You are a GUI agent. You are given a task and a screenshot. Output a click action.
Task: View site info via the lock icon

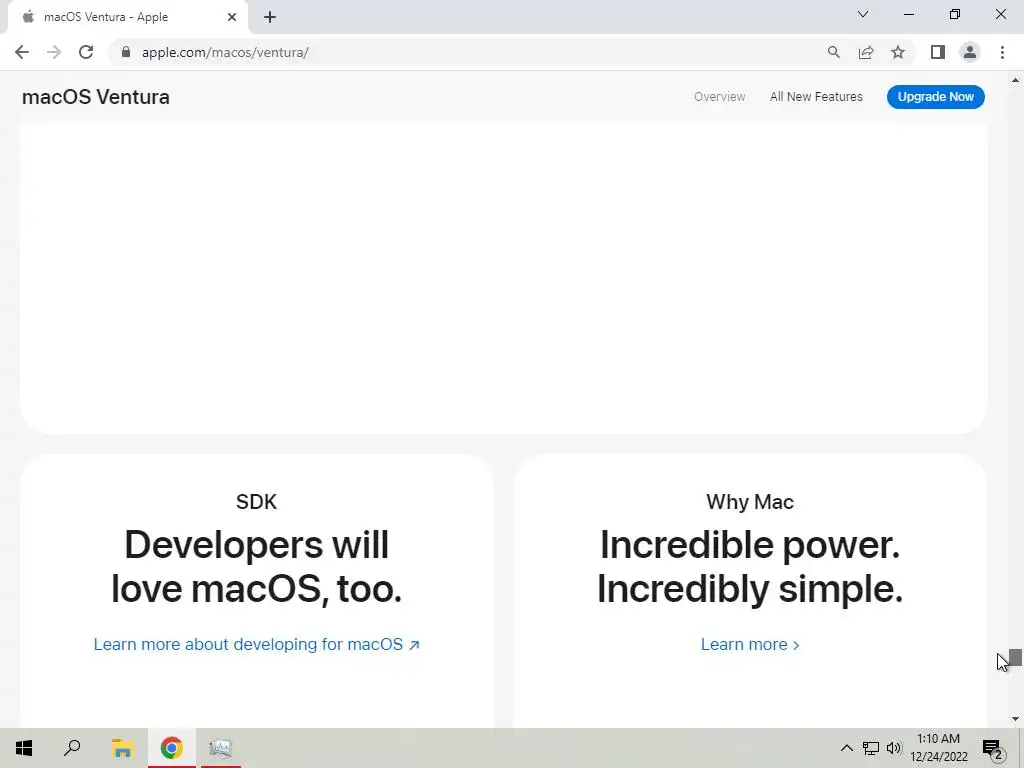point(126,52)
